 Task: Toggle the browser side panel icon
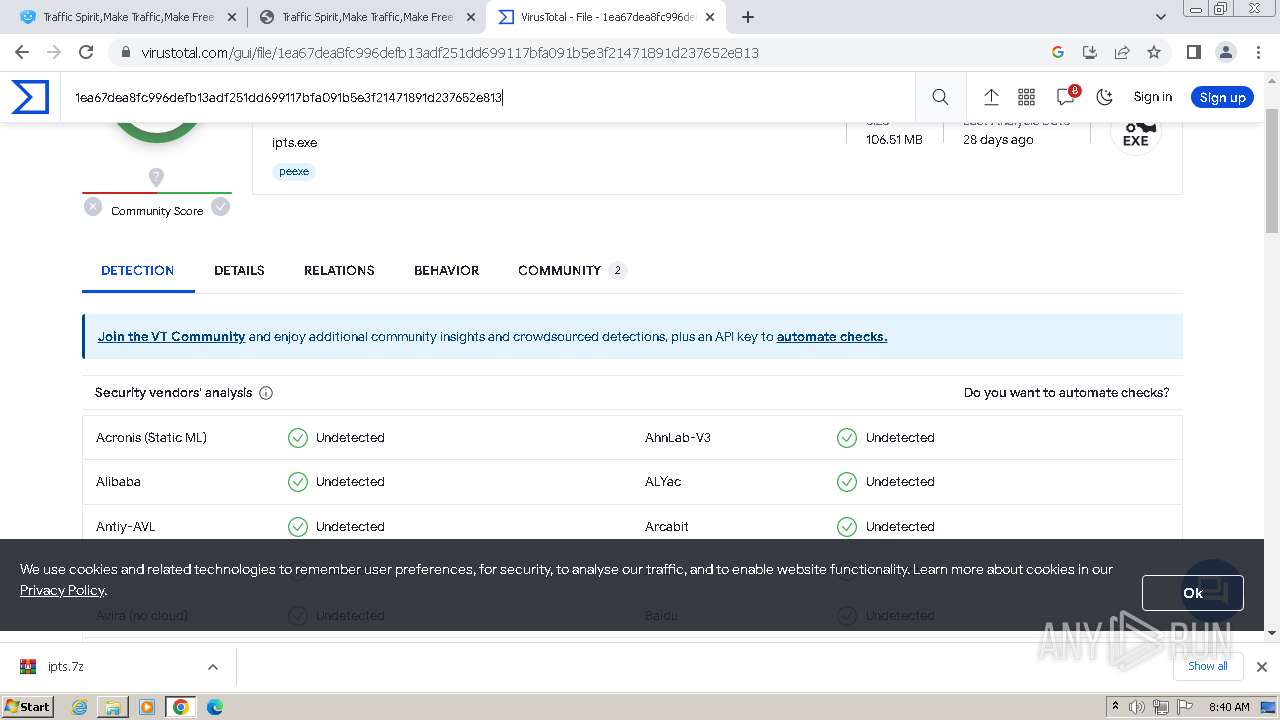click(1194, 53)
